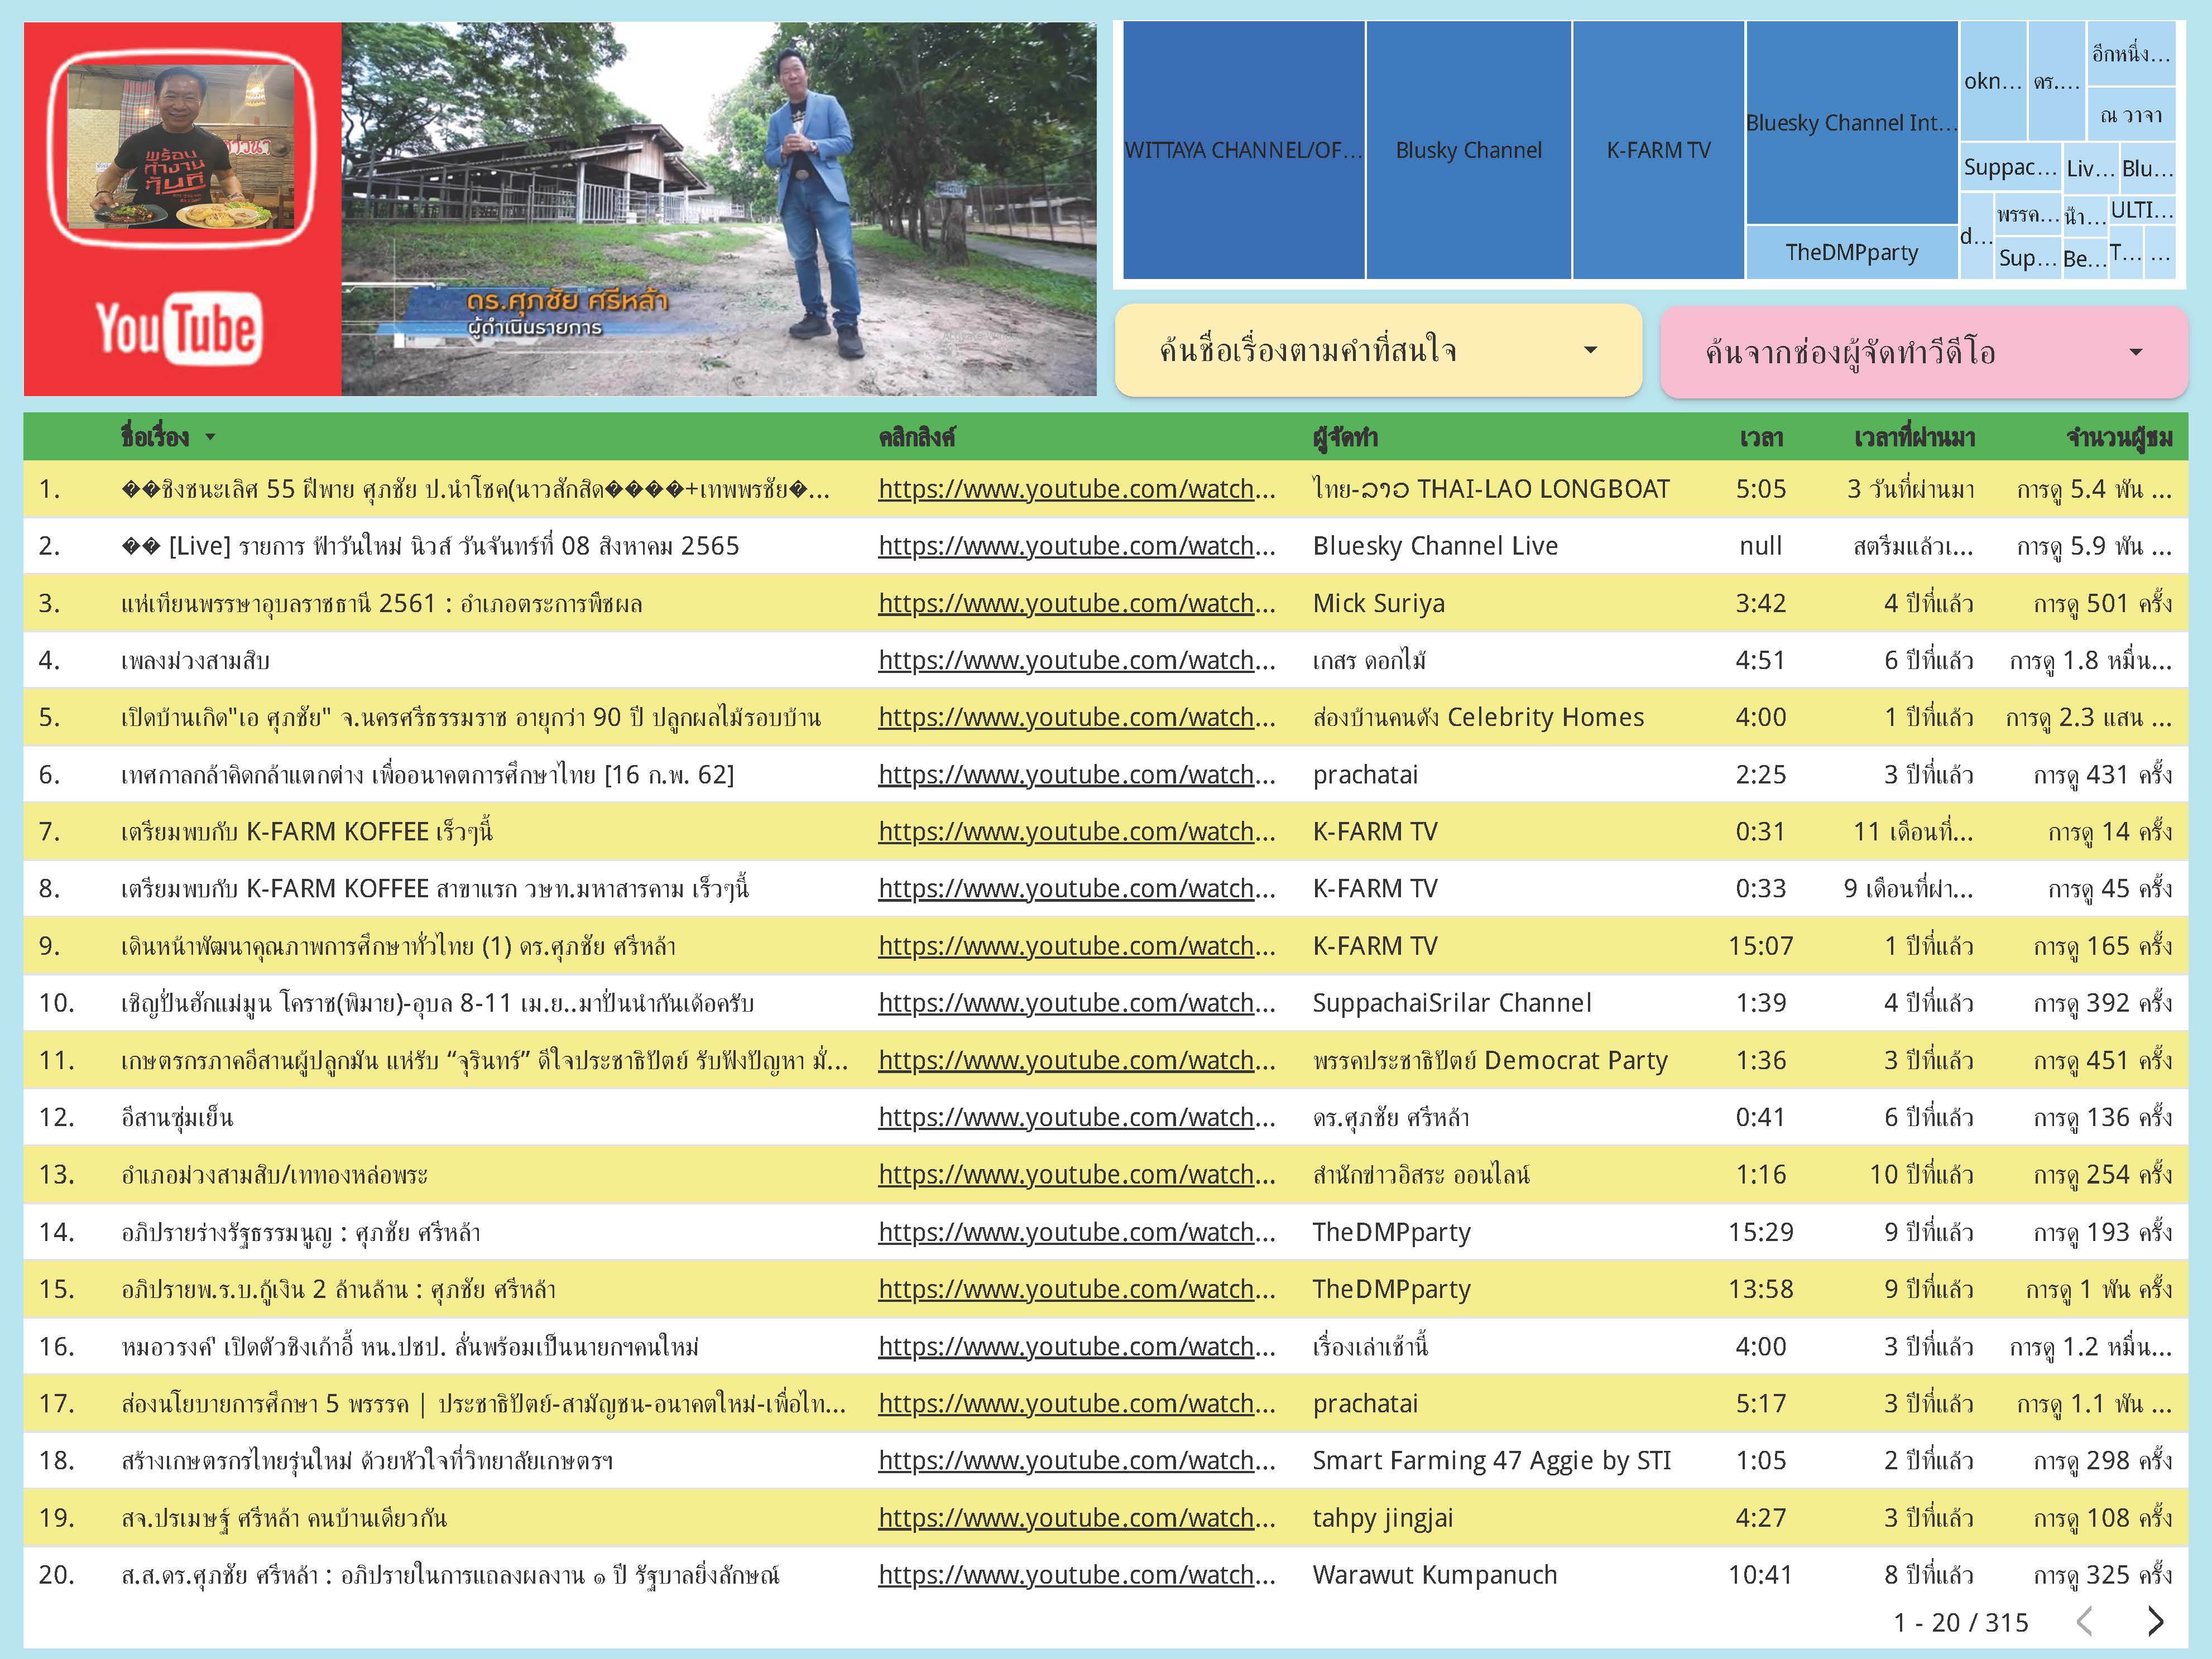This screenshot has width=2212, height=1659.
Task: Select K-FARM TV block in treemap
Action: [x=1659, y=150]
